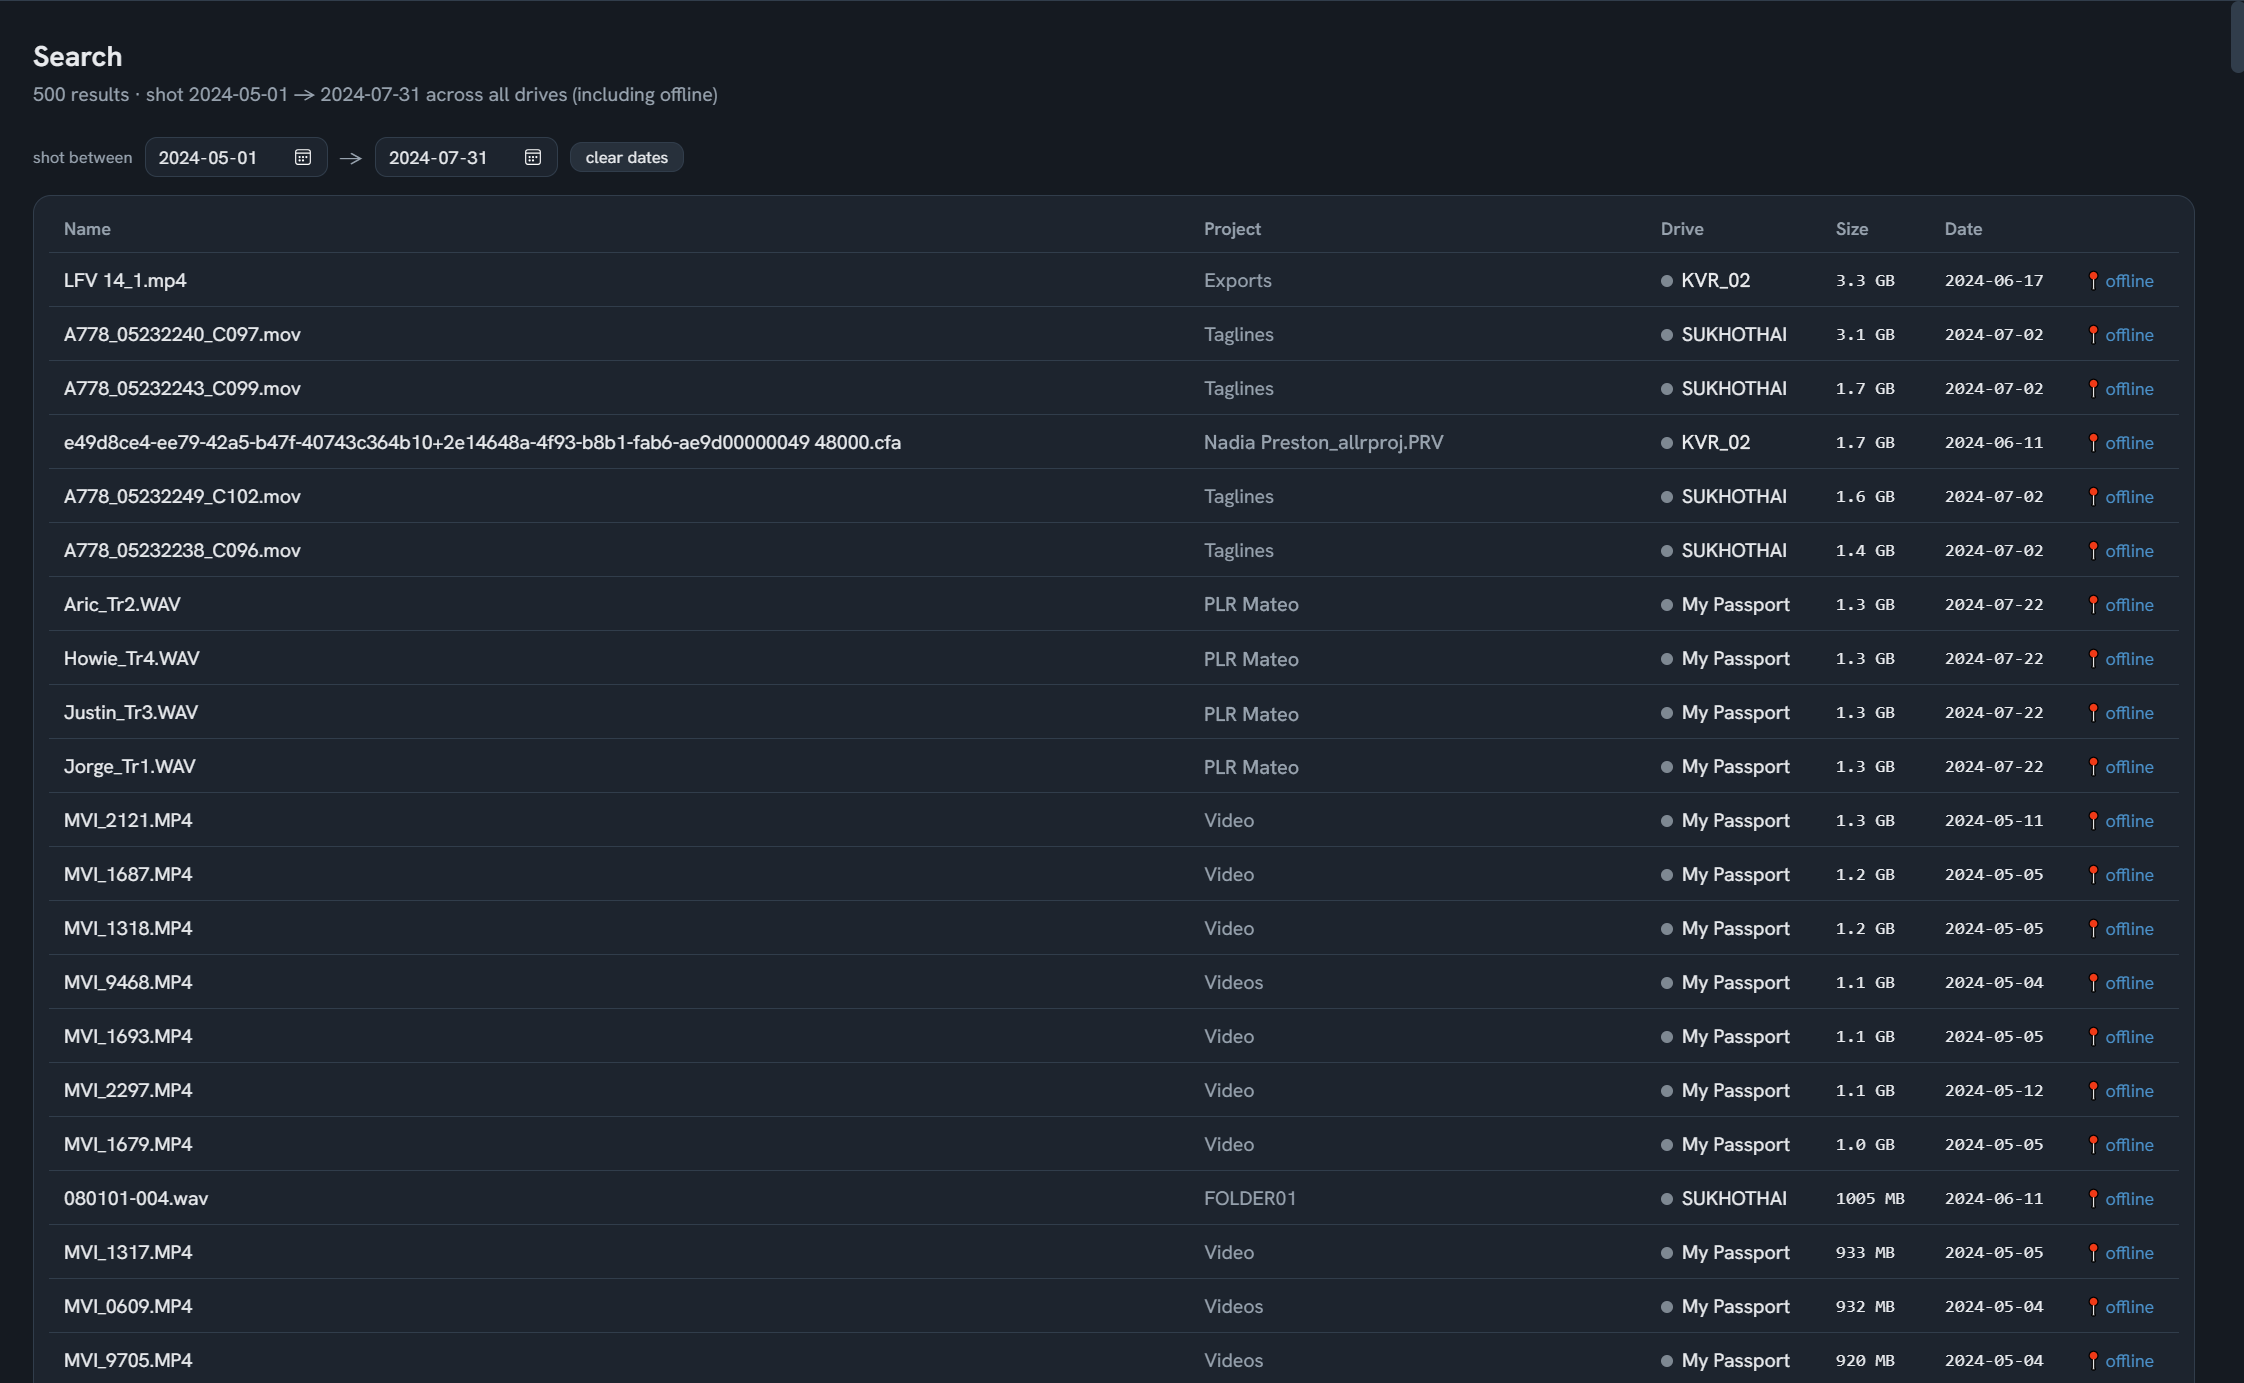The image size is (2244, 1383).
Task: Click the 3.3 GB size value
Action: pos(1865,280)
